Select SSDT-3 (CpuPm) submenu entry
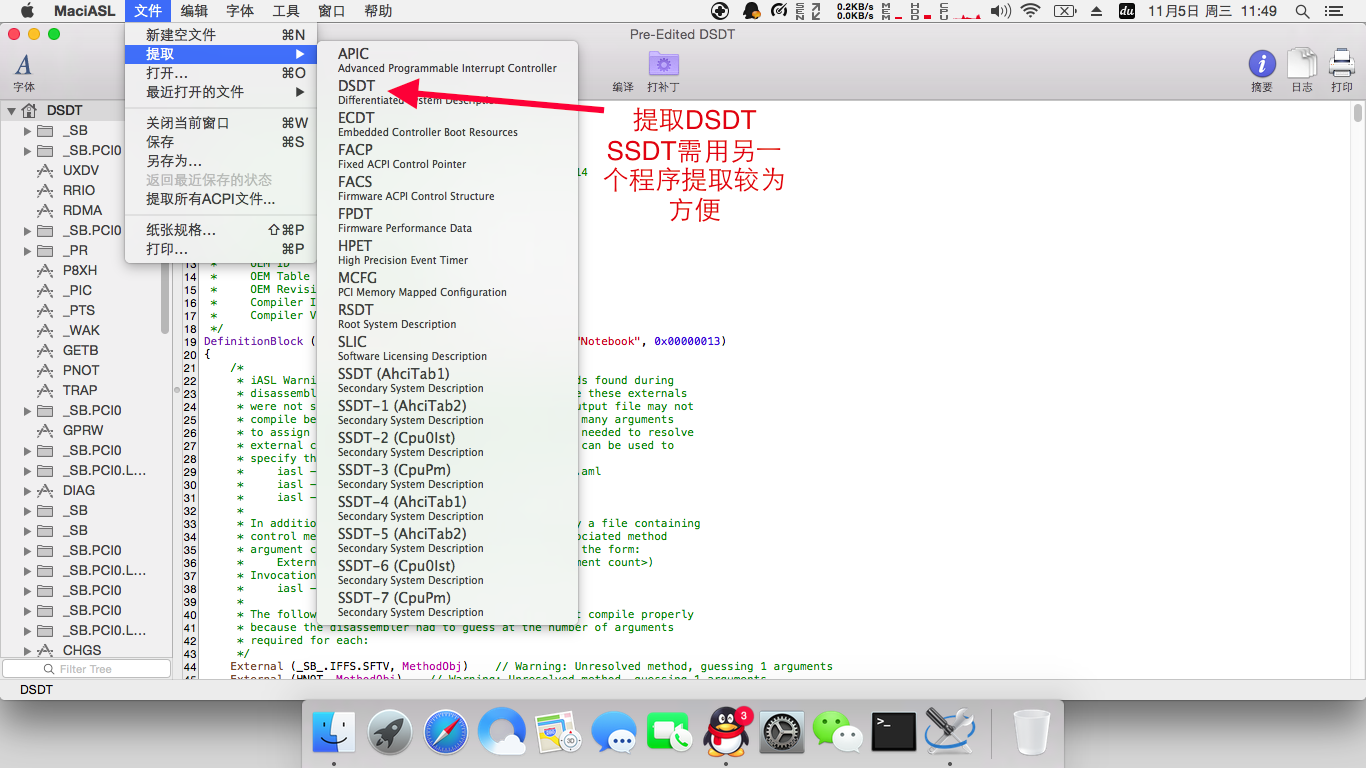Viewport: 1366px width, 768px height. 447,476
